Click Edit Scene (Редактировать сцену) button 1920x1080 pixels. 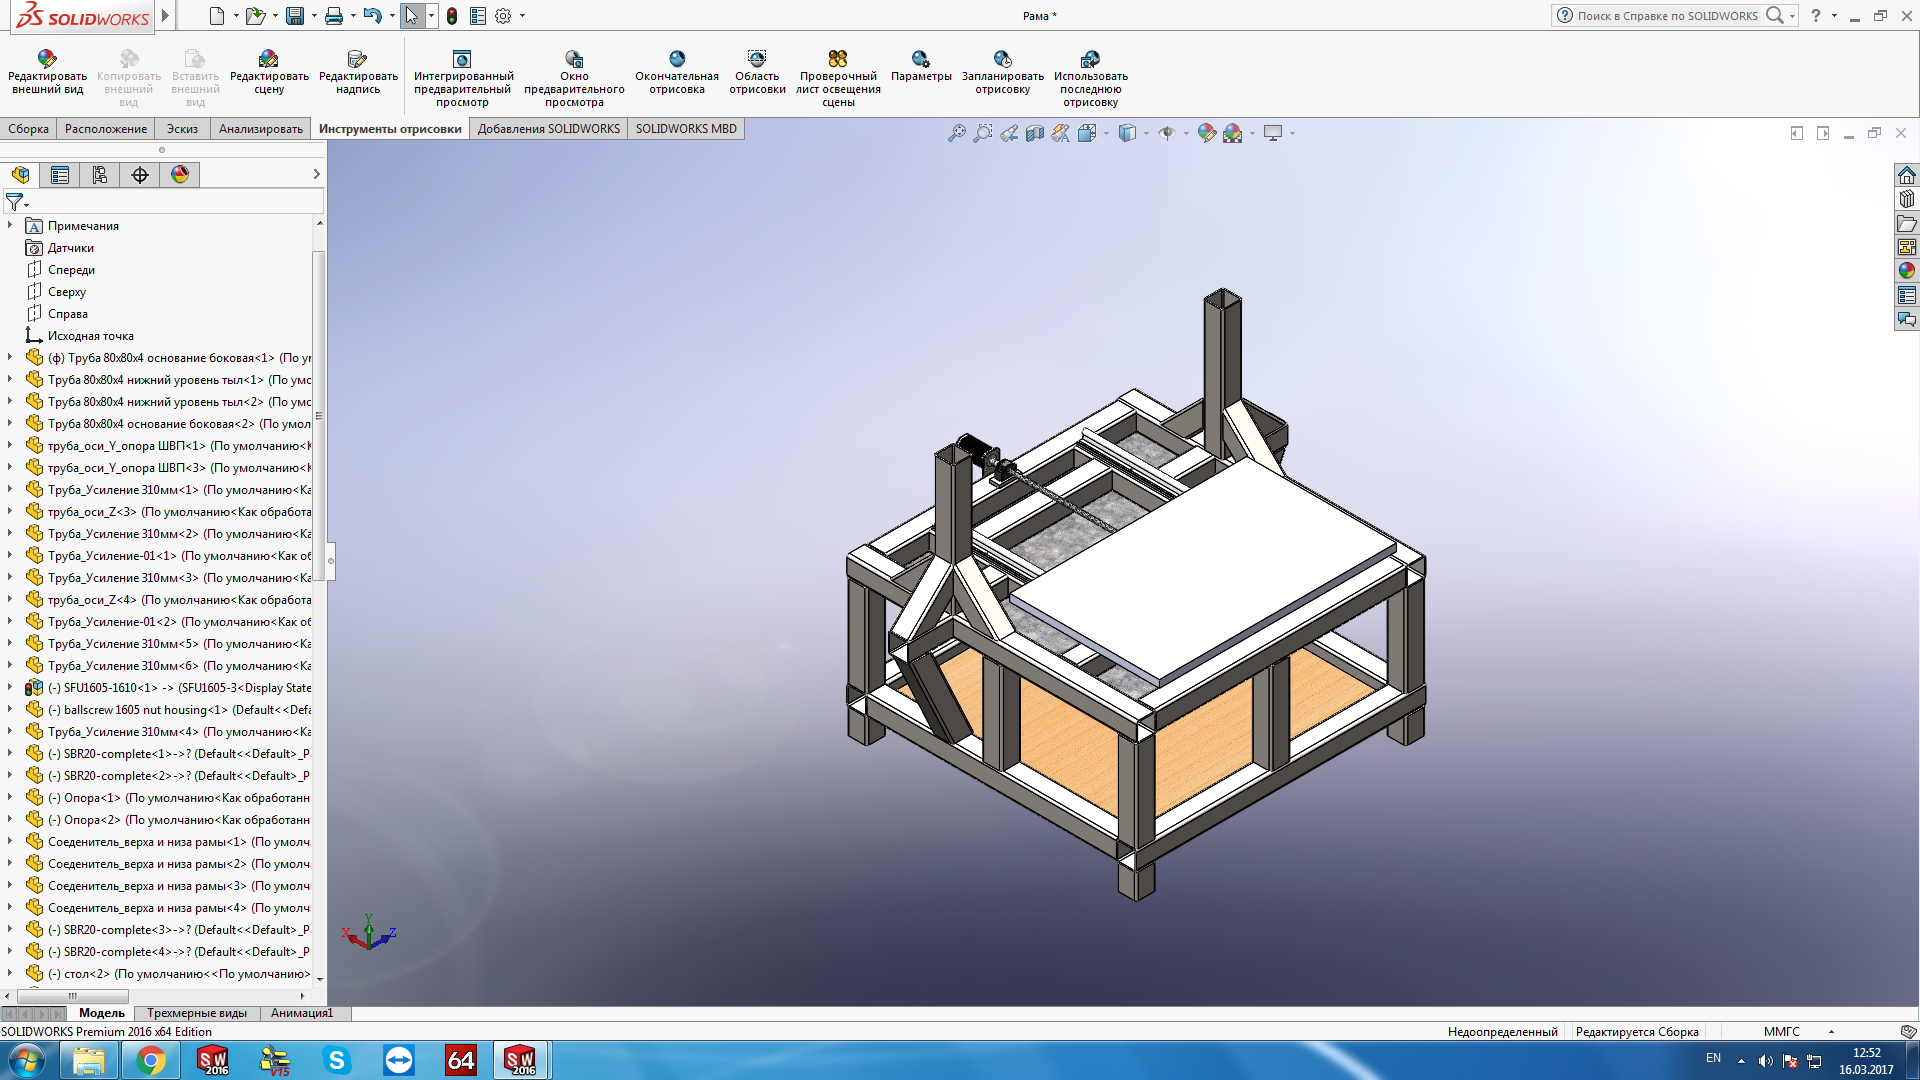coord(269,60)
